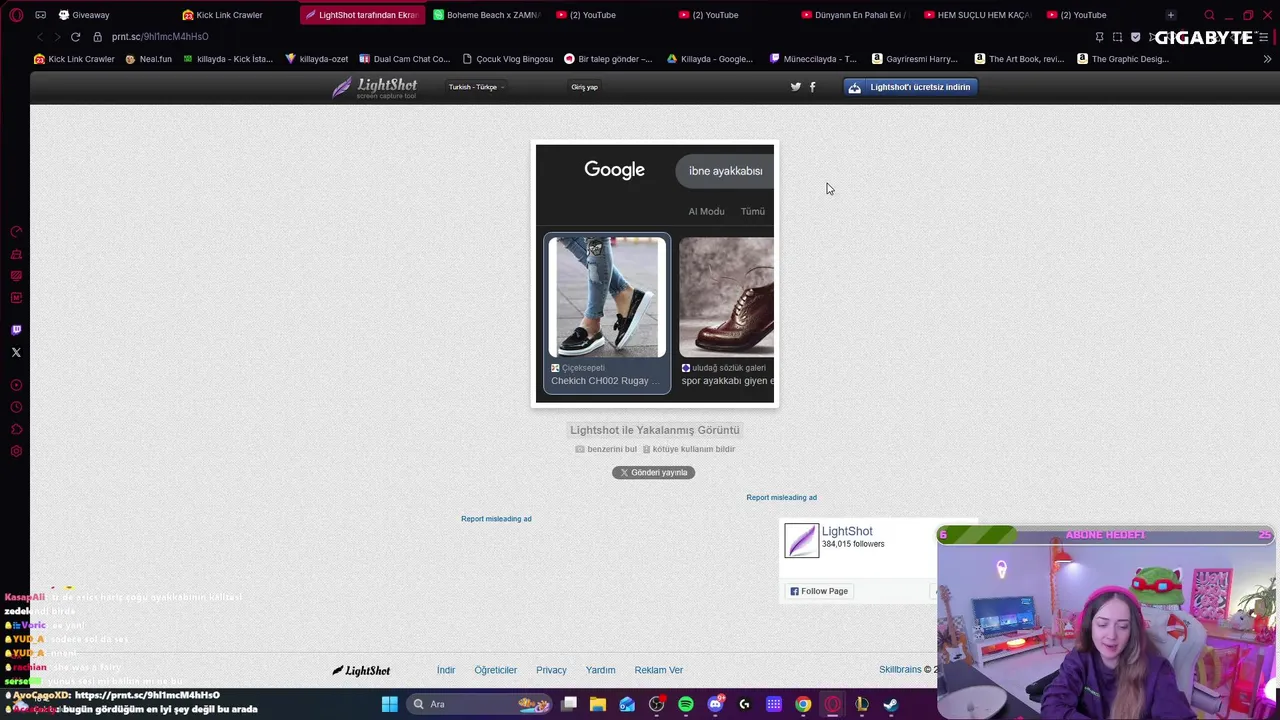Open the Skillbrains footer link

900,670
